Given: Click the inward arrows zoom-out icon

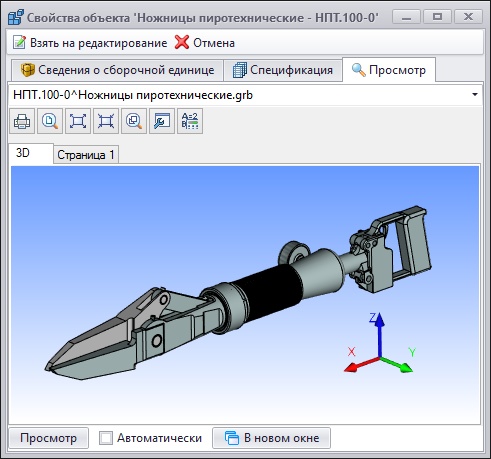Looking at the screenshot, I should (x=106, y=121).
